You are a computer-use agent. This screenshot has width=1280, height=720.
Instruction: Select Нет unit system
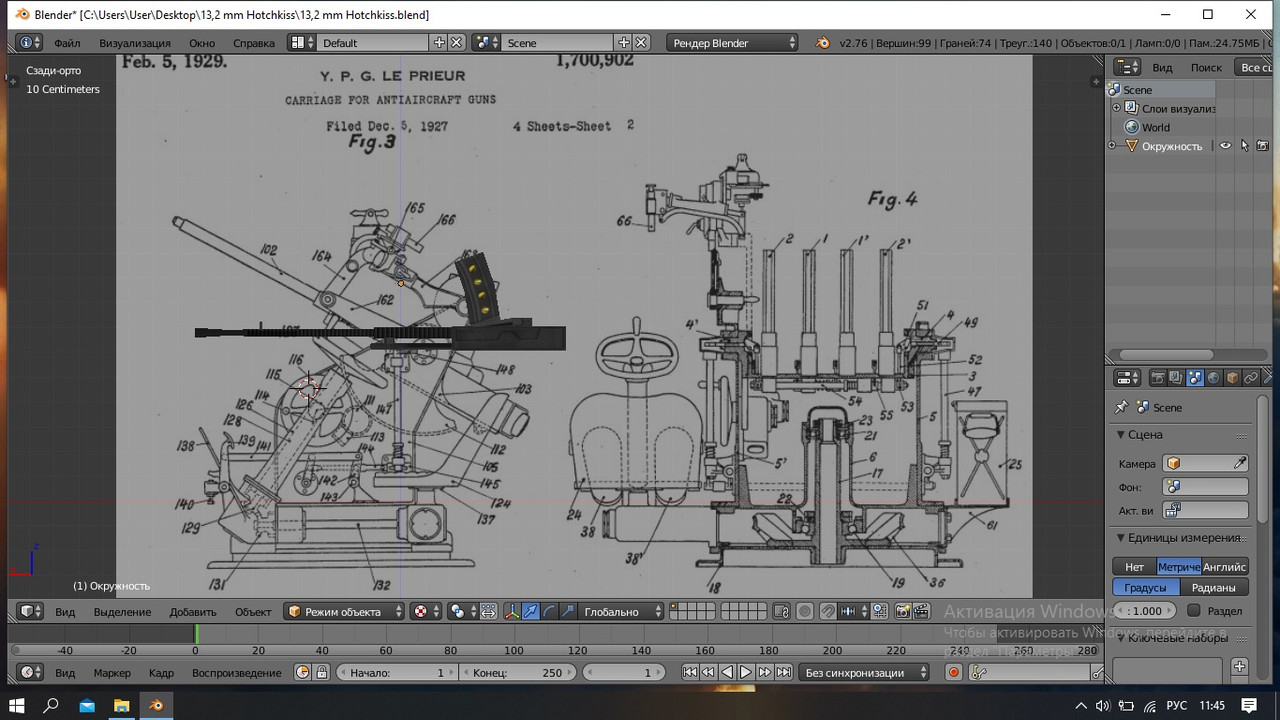coord(1134,567)
